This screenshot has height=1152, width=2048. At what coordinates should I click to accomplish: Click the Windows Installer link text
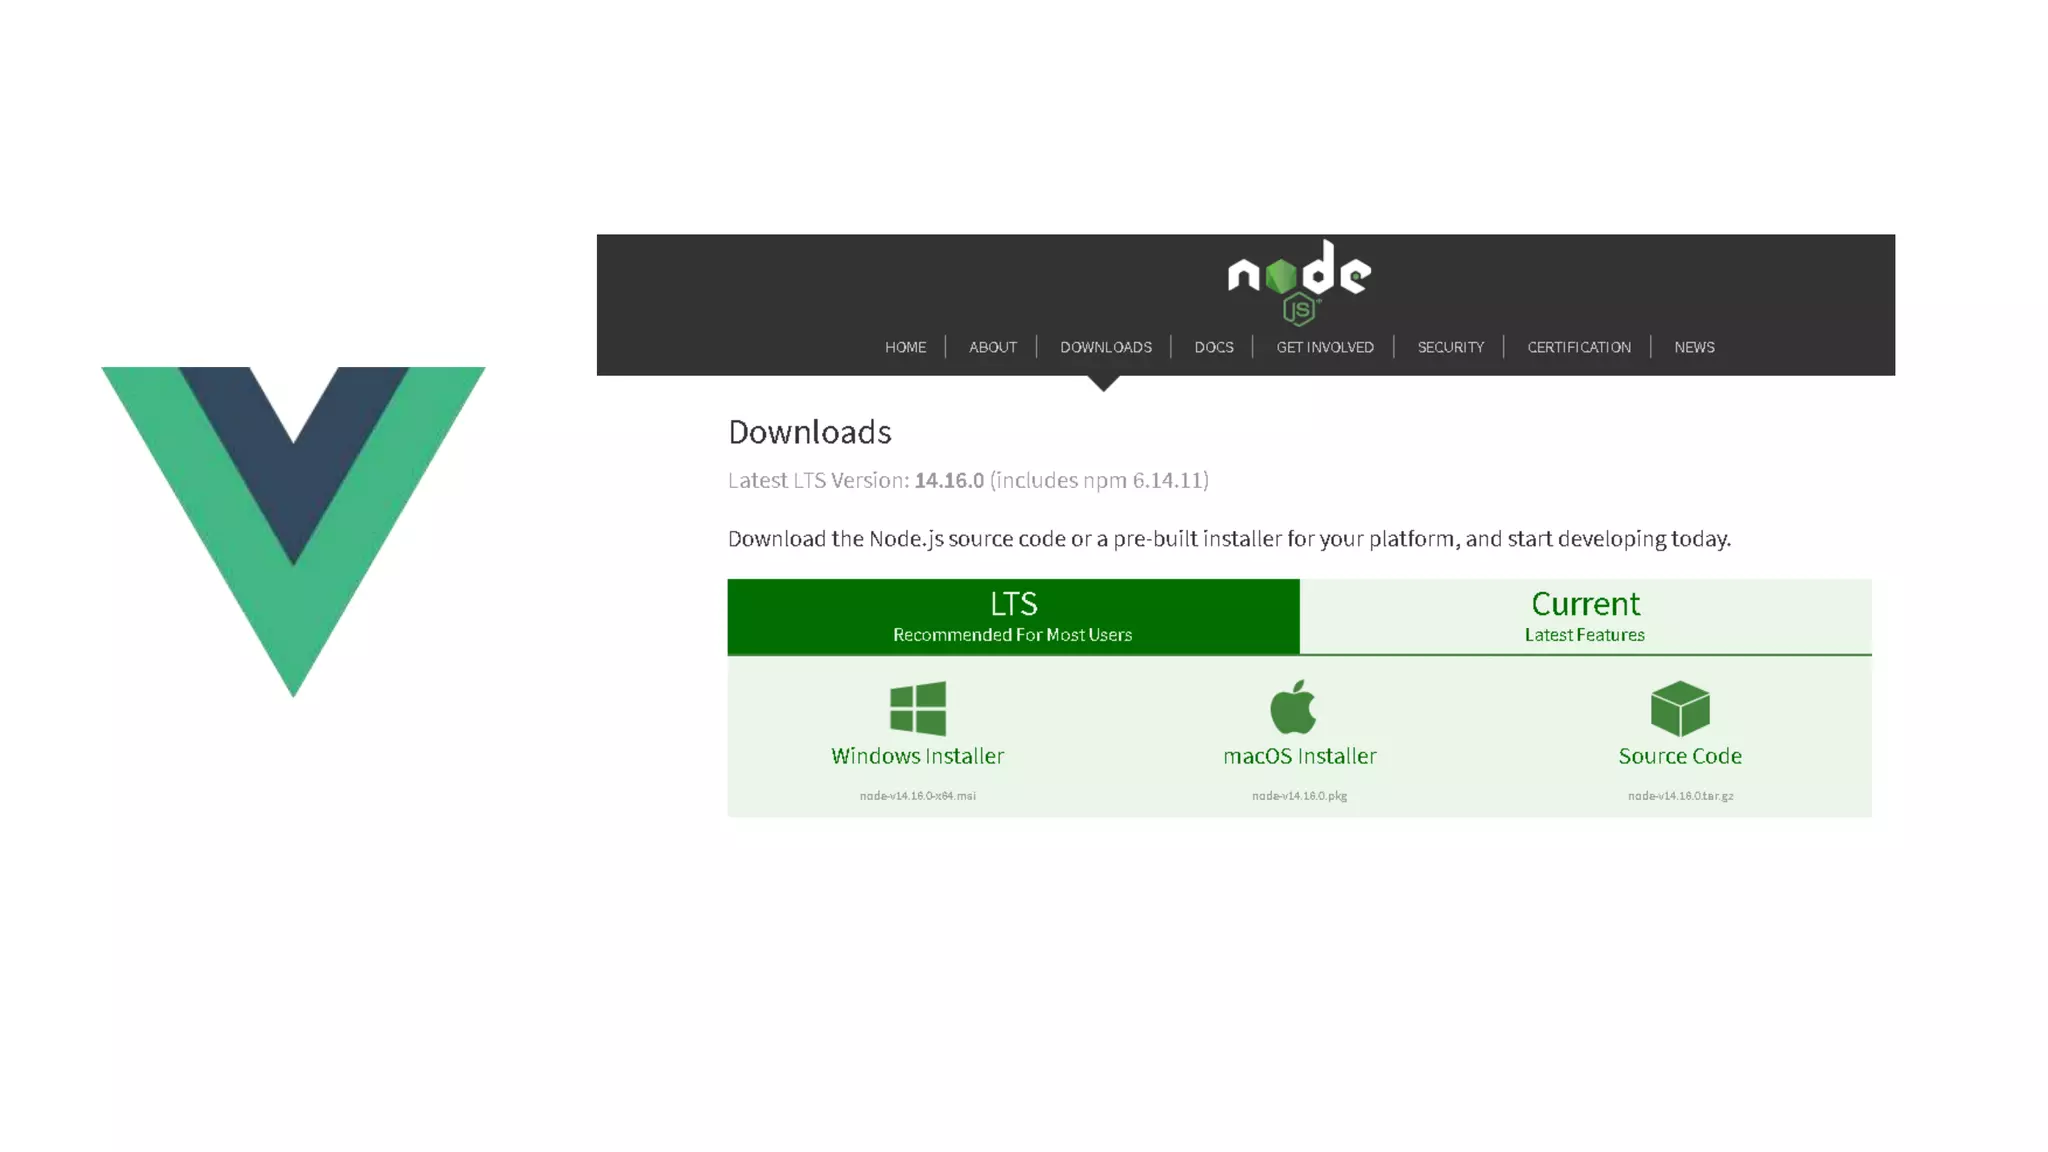[917, 756]
